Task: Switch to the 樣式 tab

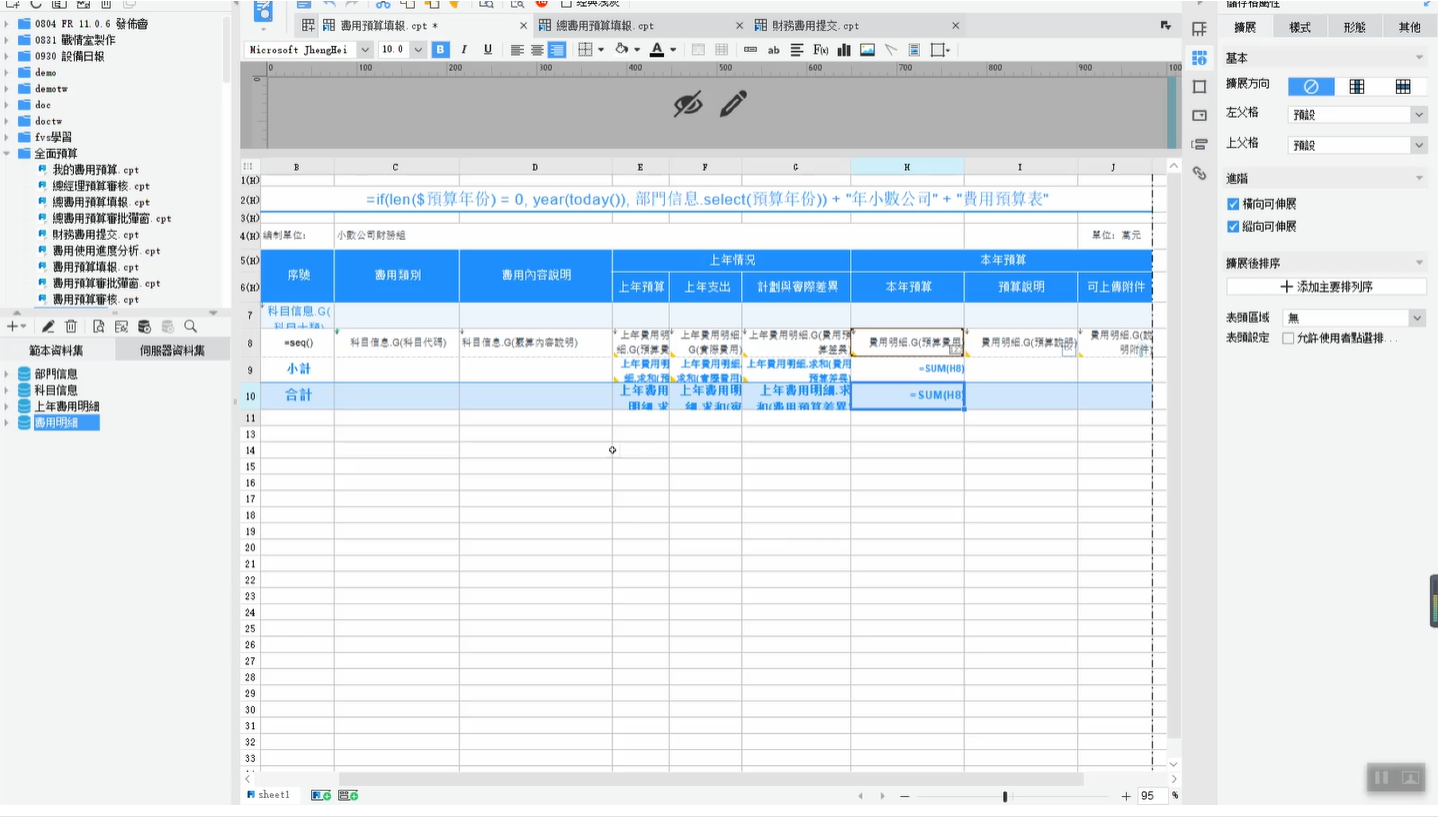Action: 1299,28
